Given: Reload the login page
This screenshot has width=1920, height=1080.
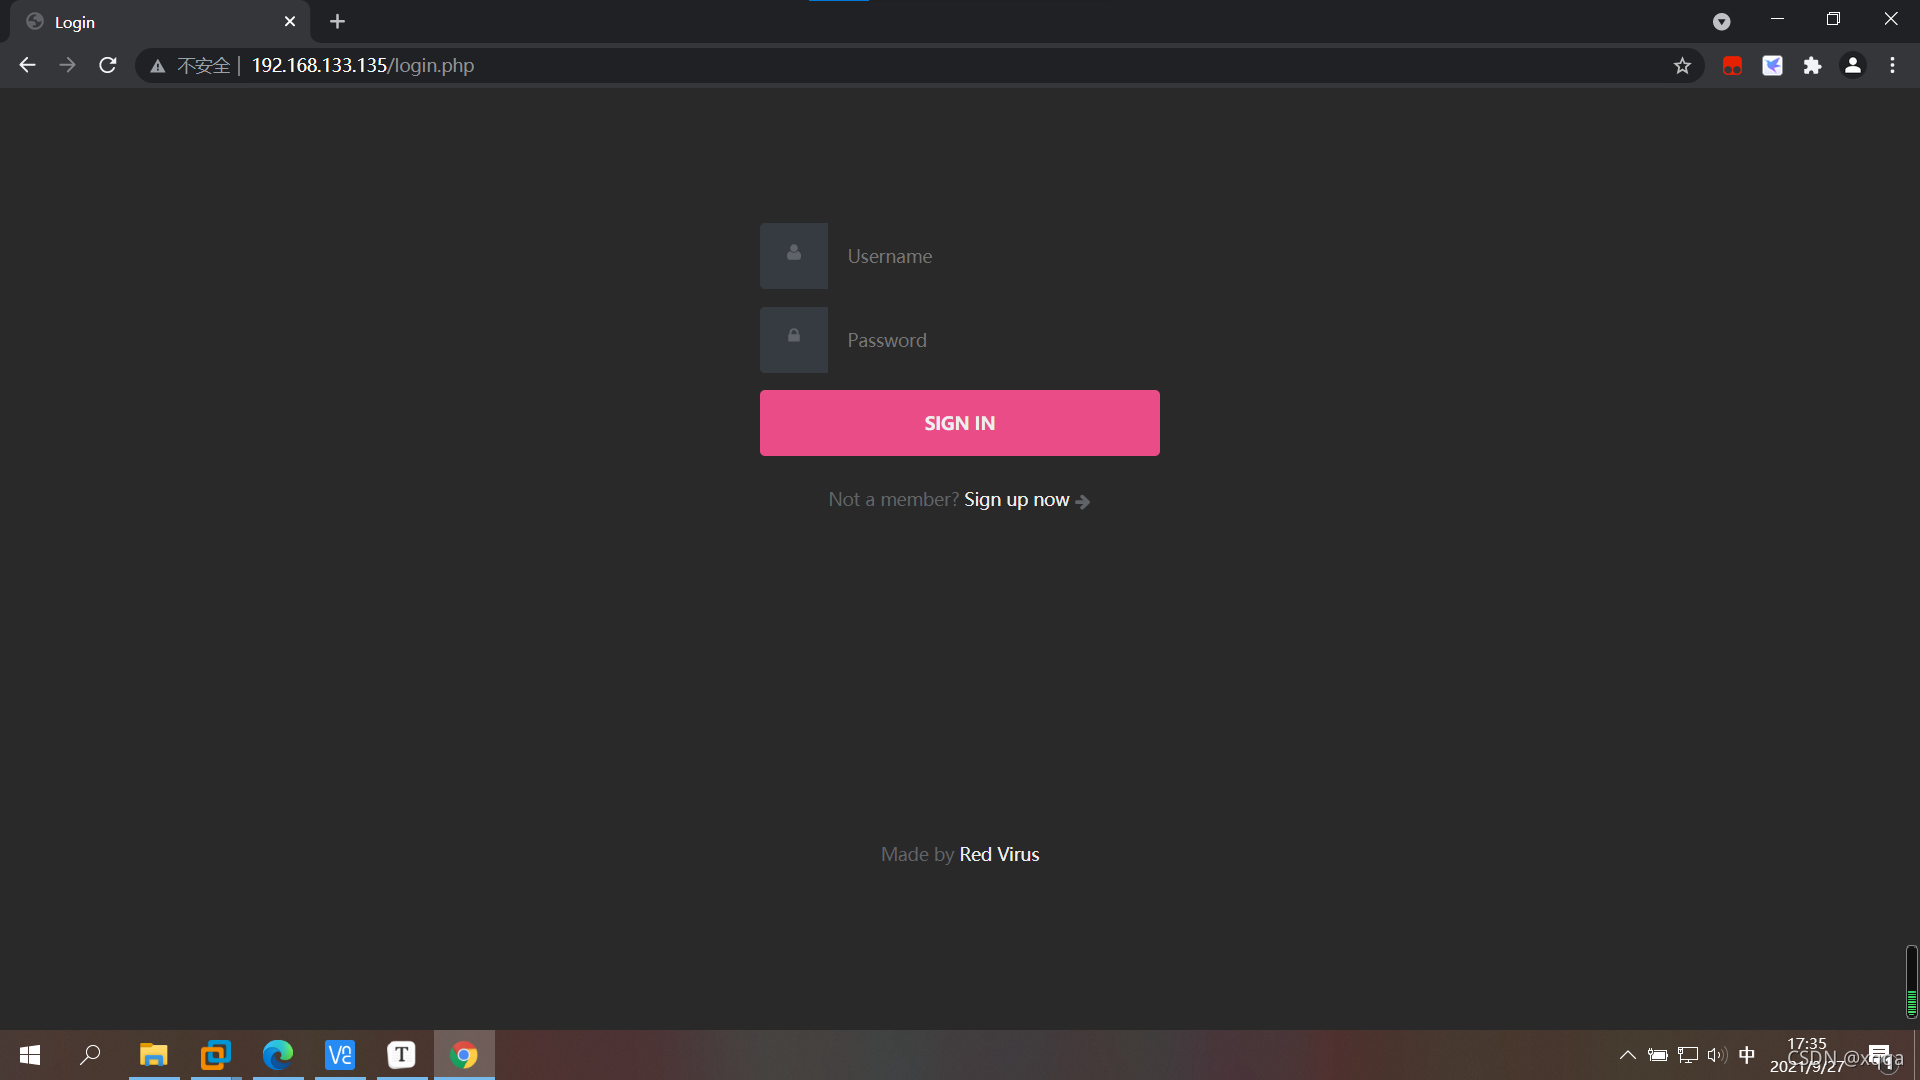Looking at the screenshot, I should pyautogui.click(x=108, y=65).
